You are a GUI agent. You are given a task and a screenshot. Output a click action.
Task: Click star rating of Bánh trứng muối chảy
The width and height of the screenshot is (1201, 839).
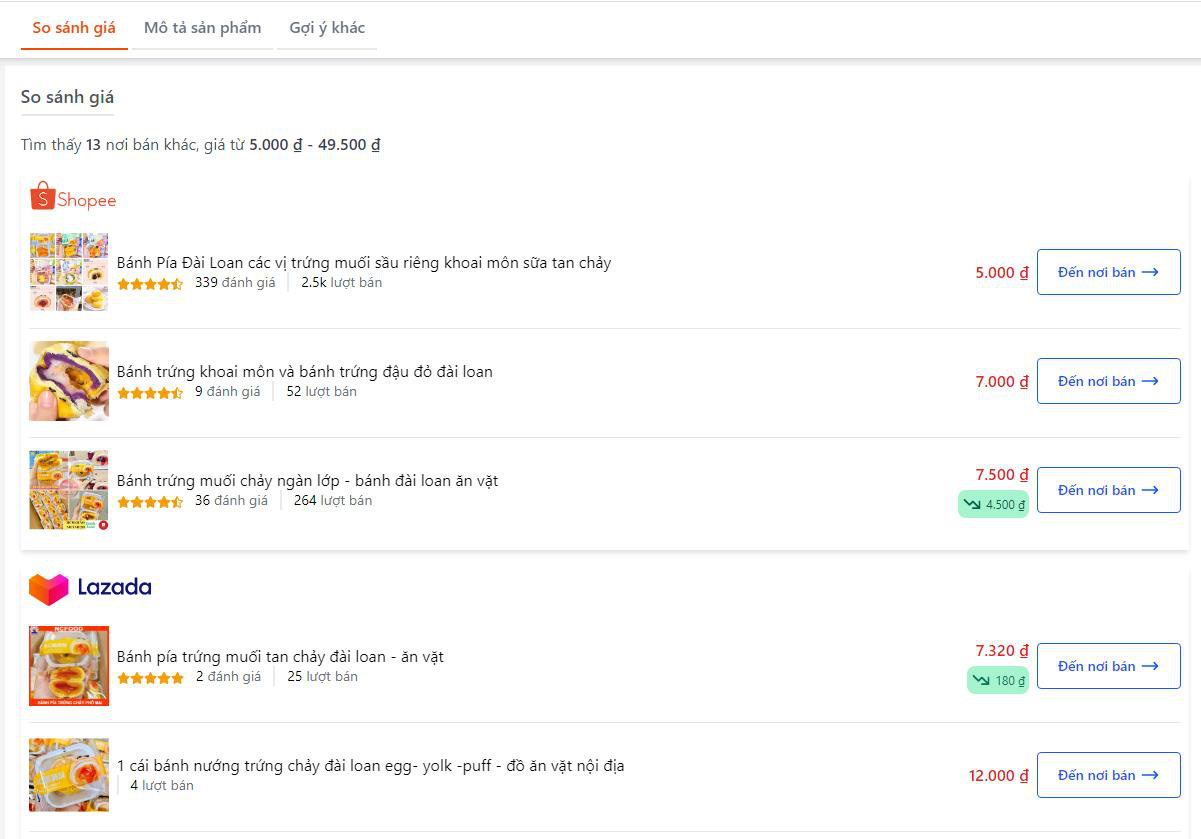click(150, 502)
